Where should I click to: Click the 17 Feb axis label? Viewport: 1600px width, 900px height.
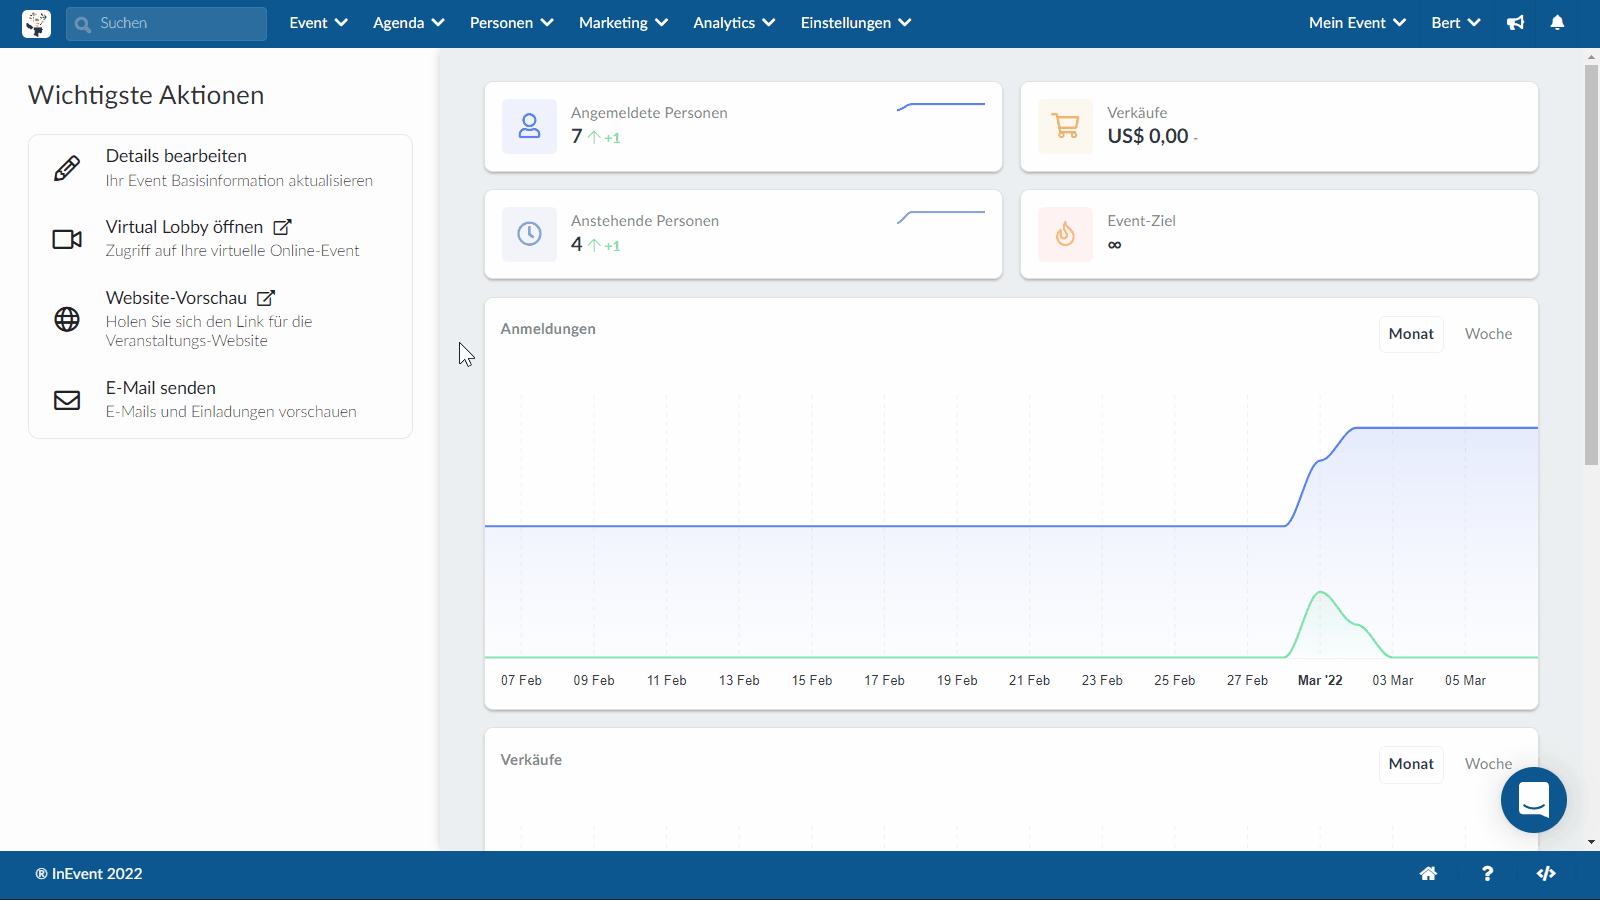coord(884,680)
